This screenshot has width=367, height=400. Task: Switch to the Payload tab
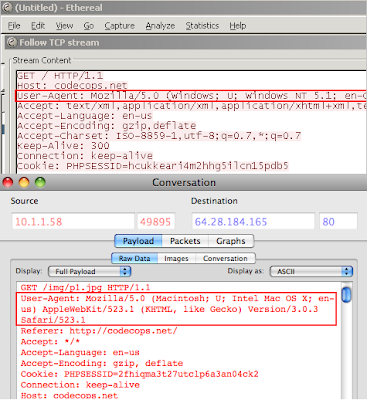tap(138, 241)
